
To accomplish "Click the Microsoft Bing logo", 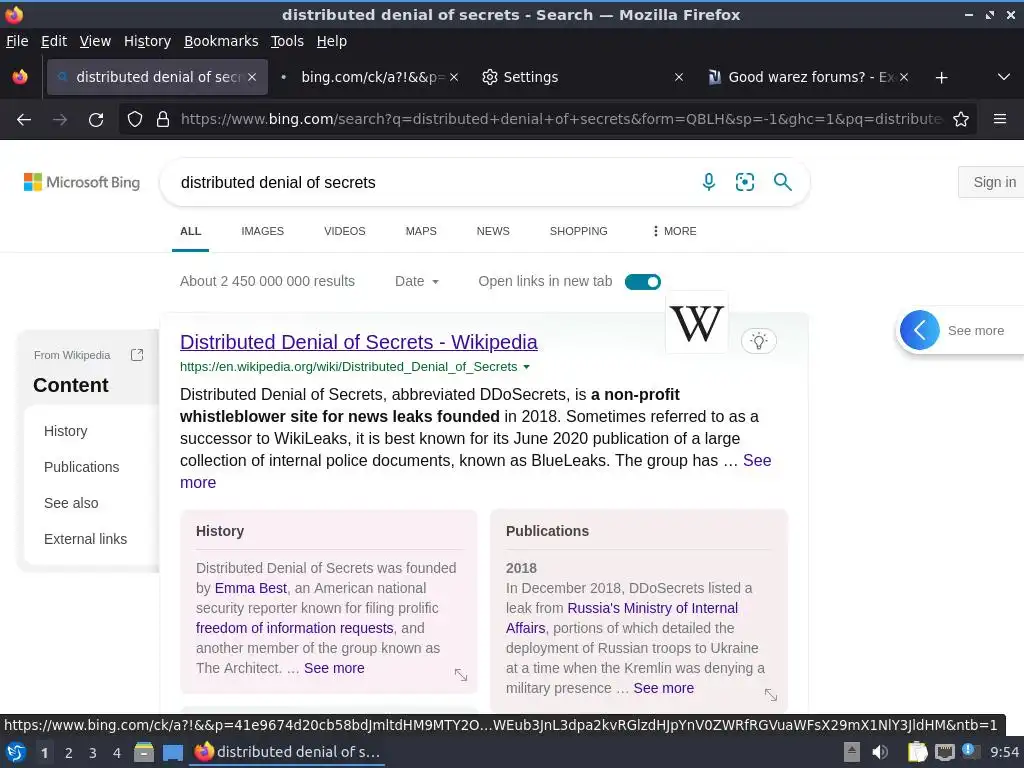I will click(82, 182).
